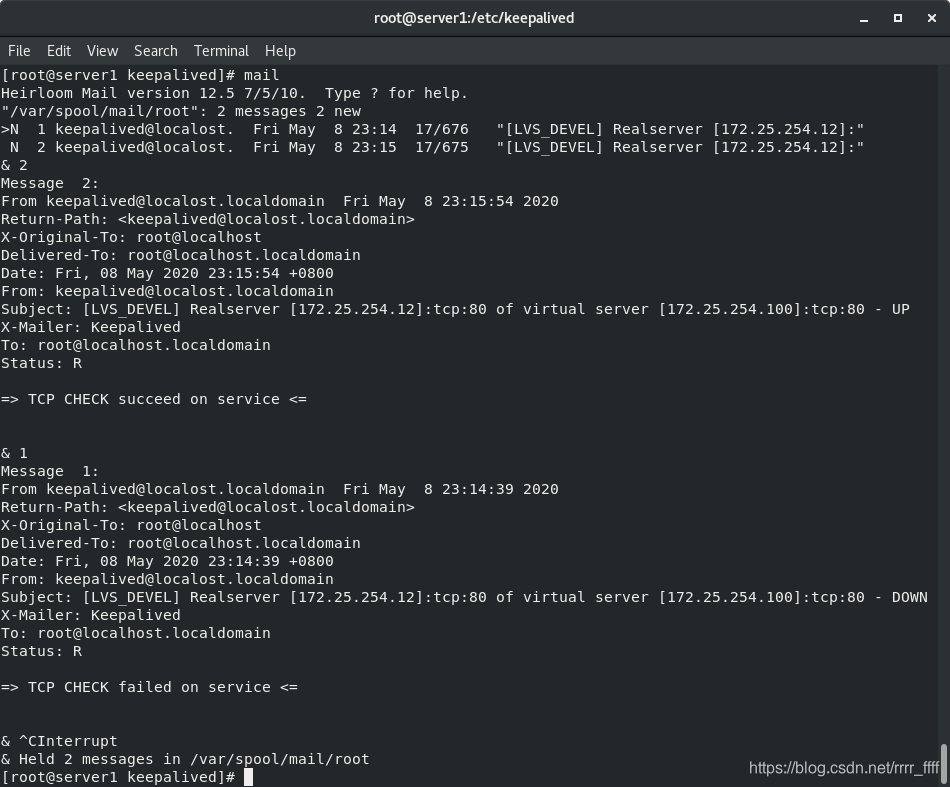Click the Subject line ending in 'DOWN'
950x787 pixels.
point(464,597)
